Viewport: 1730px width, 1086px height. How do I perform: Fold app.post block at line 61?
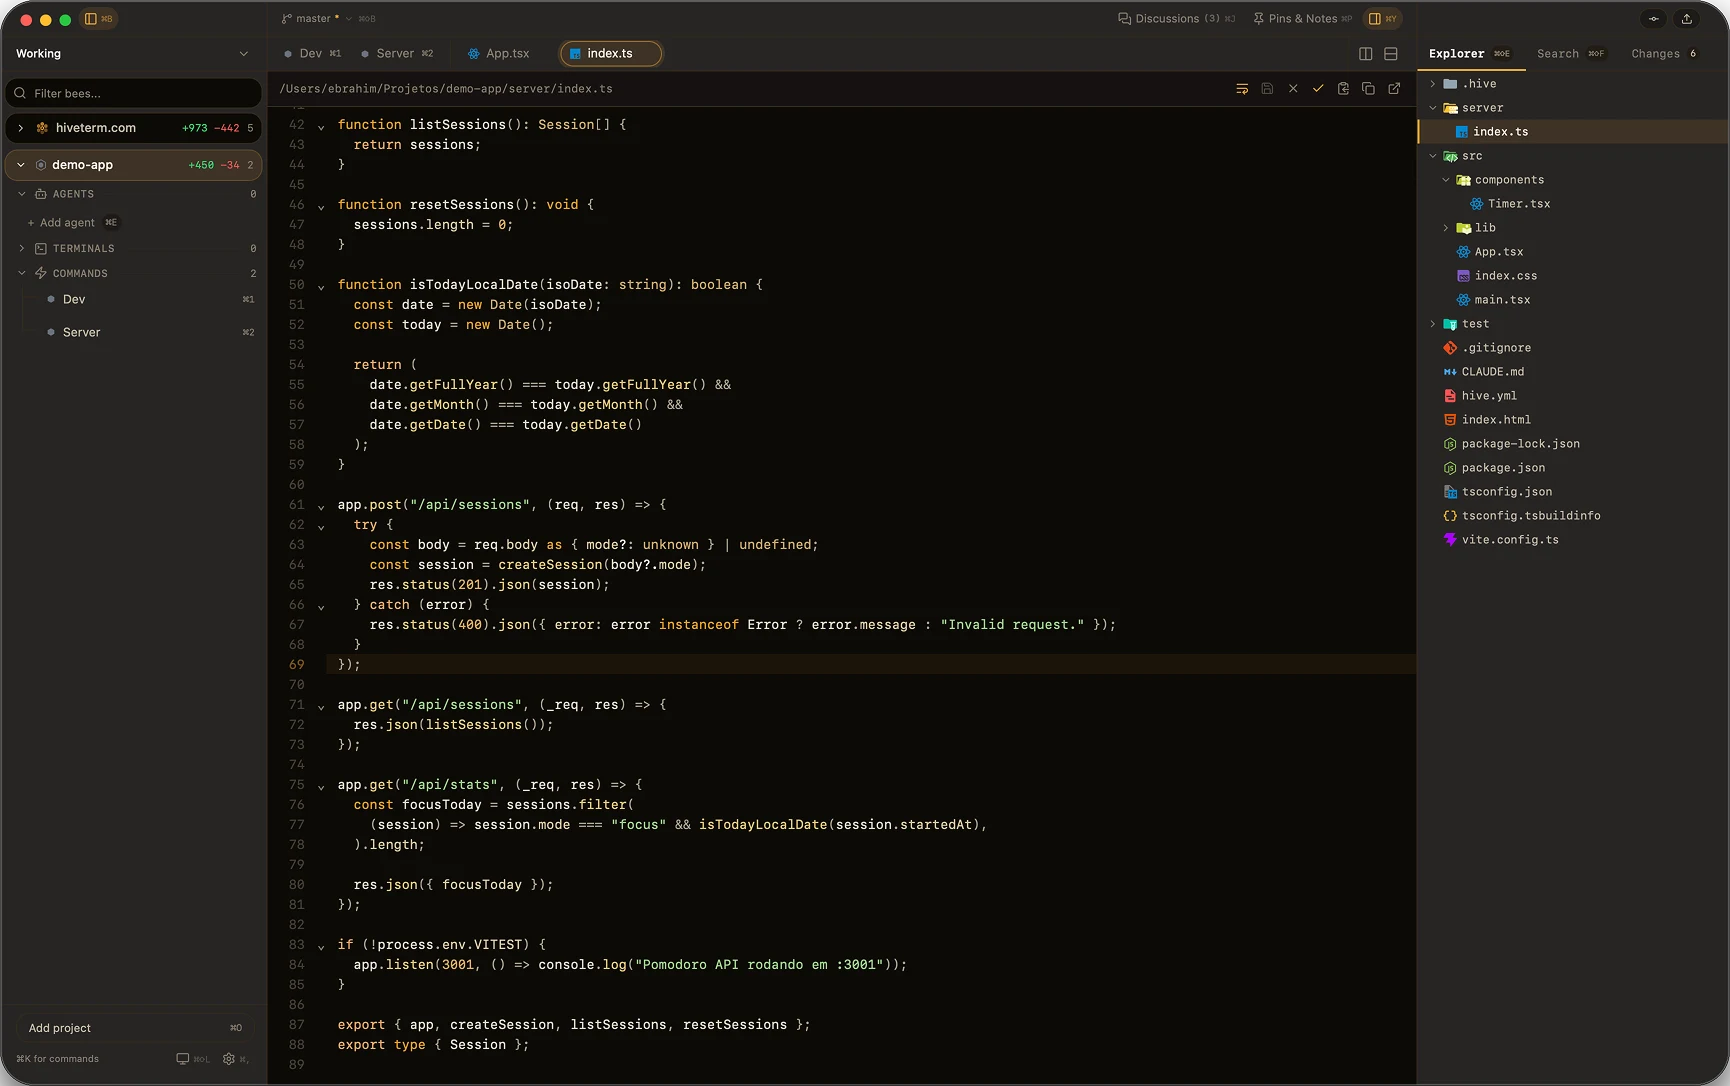[321, 507]
